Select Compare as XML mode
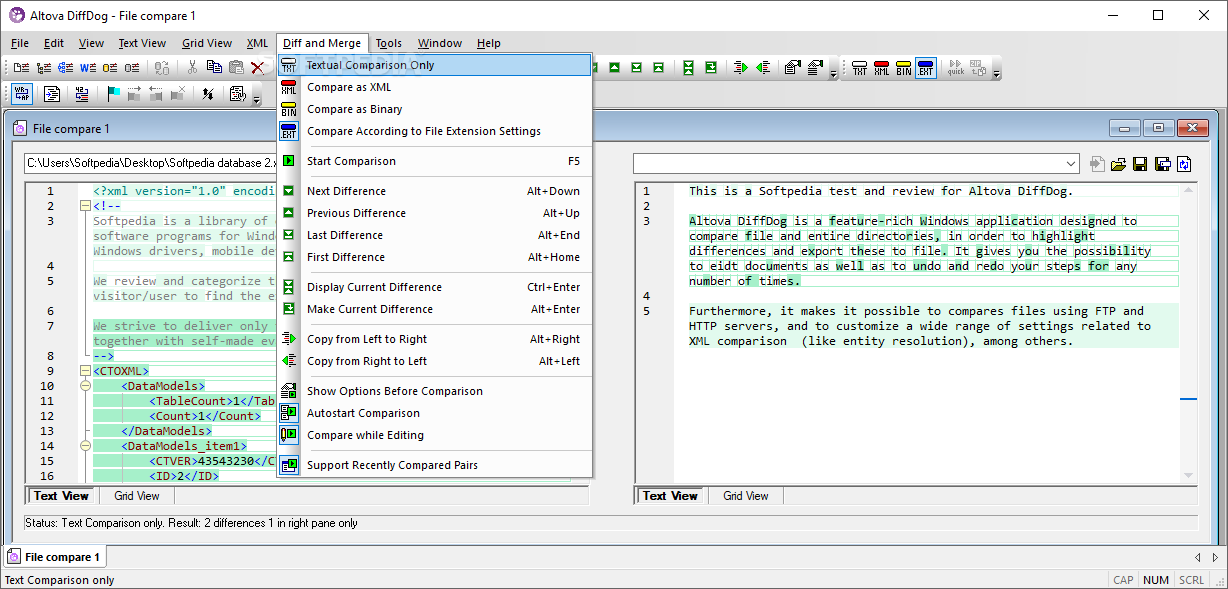 (x=435, y=87)
